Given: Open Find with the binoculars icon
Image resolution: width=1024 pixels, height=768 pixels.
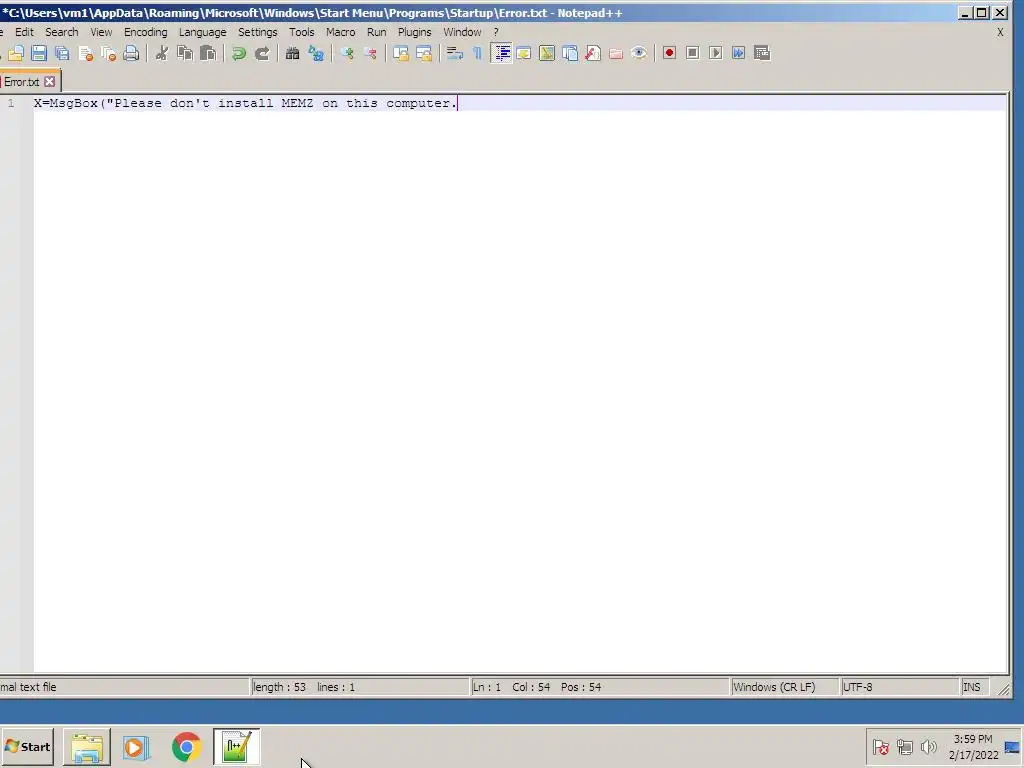Looking at the screenshot, I should pos(293,54).
